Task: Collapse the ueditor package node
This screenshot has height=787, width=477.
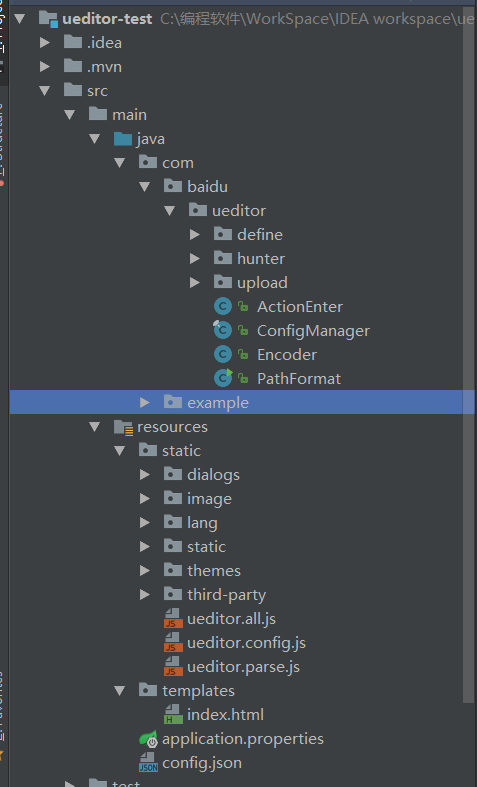Action: [x=170, y=211]
